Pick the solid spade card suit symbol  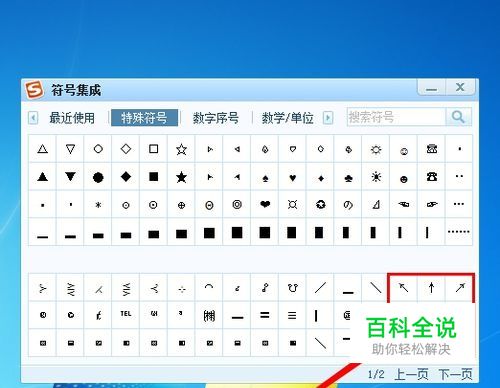tap(265, 177)
